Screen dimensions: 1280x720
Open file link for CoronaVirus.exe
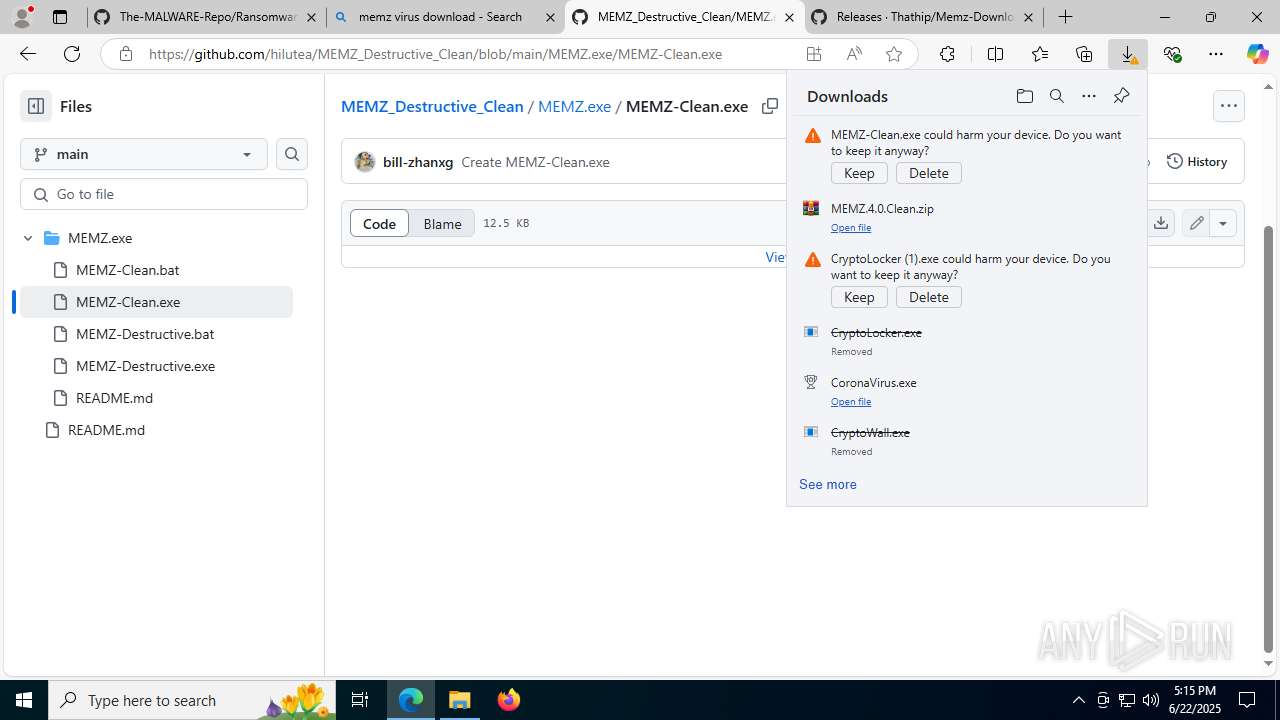click(x=851, y=402)
